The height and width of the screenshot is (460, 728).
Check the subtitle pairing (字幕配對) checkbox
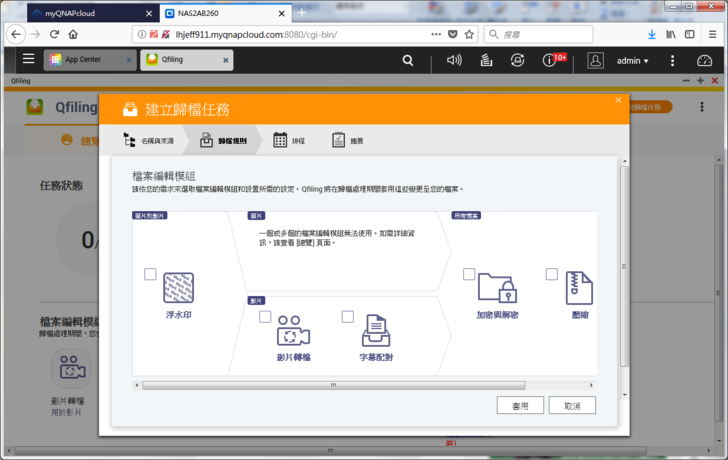click(x=348, y=317)
